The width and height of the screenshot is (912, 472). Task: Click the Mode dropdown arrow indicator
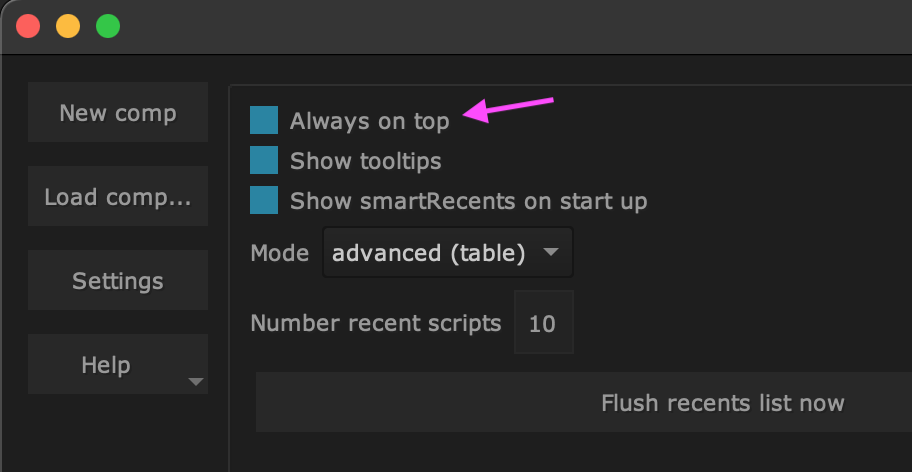[550, 253]
